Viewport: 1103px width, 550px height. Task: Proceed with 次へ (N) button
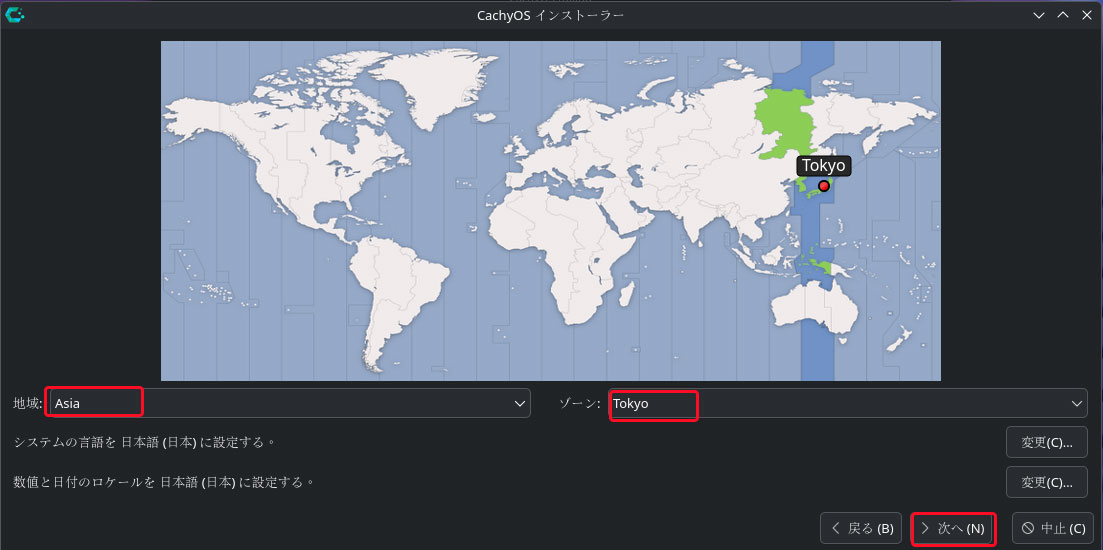952,528
